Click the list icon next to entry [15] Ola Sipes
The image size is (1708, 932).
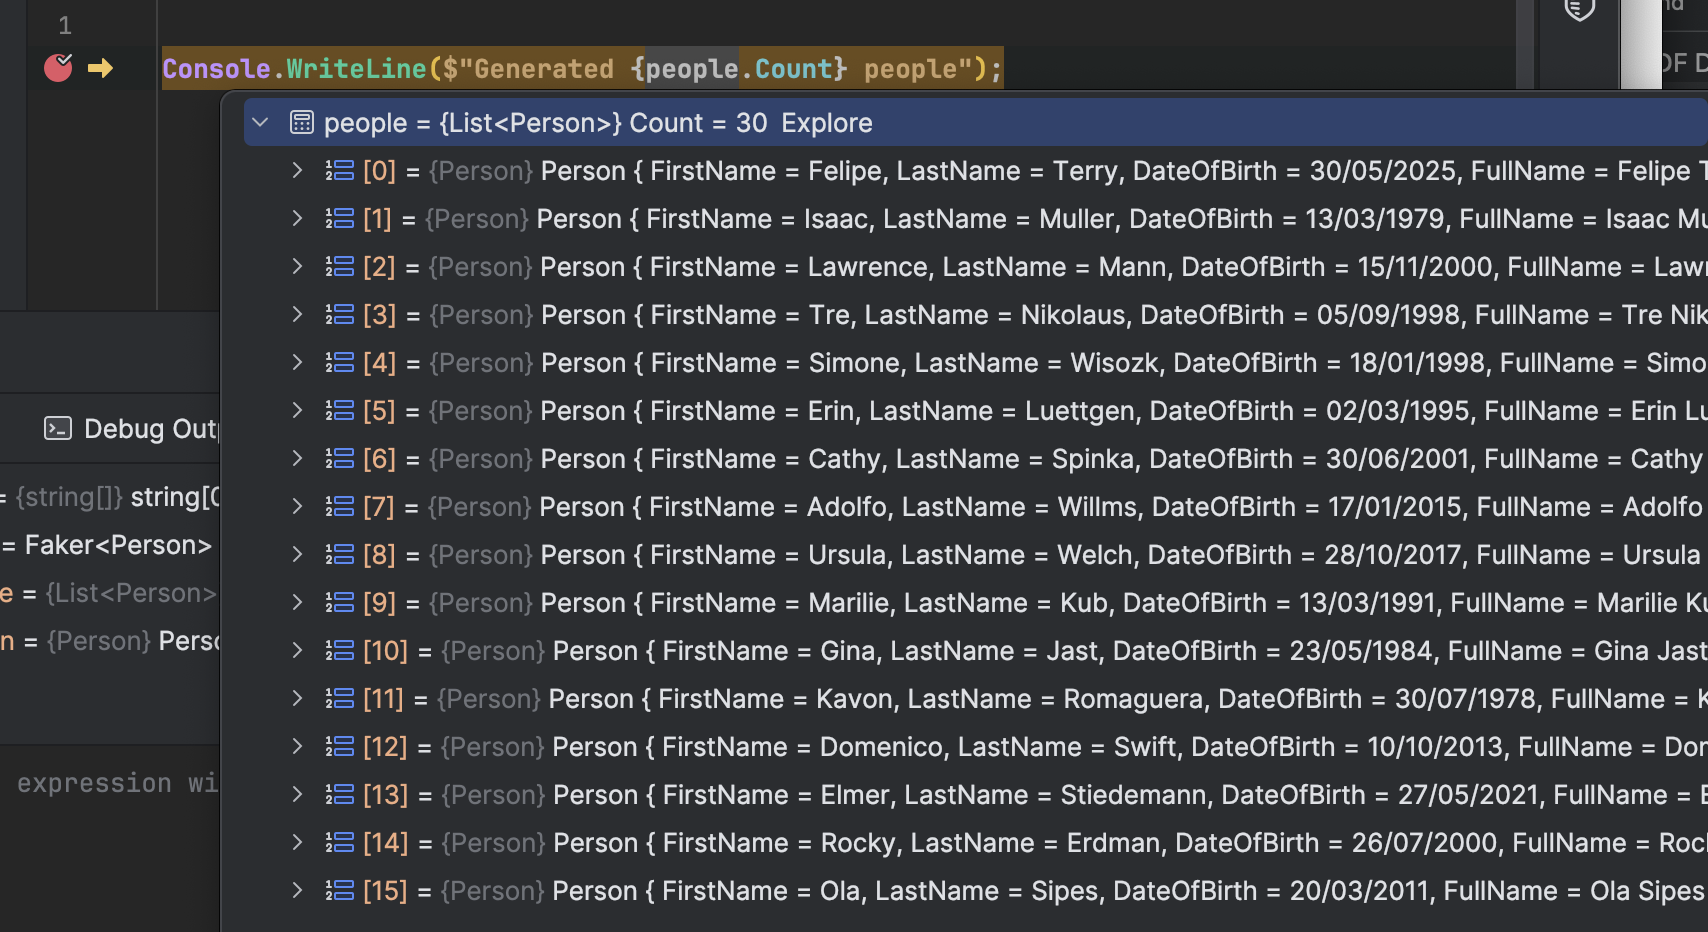[339, 890]
